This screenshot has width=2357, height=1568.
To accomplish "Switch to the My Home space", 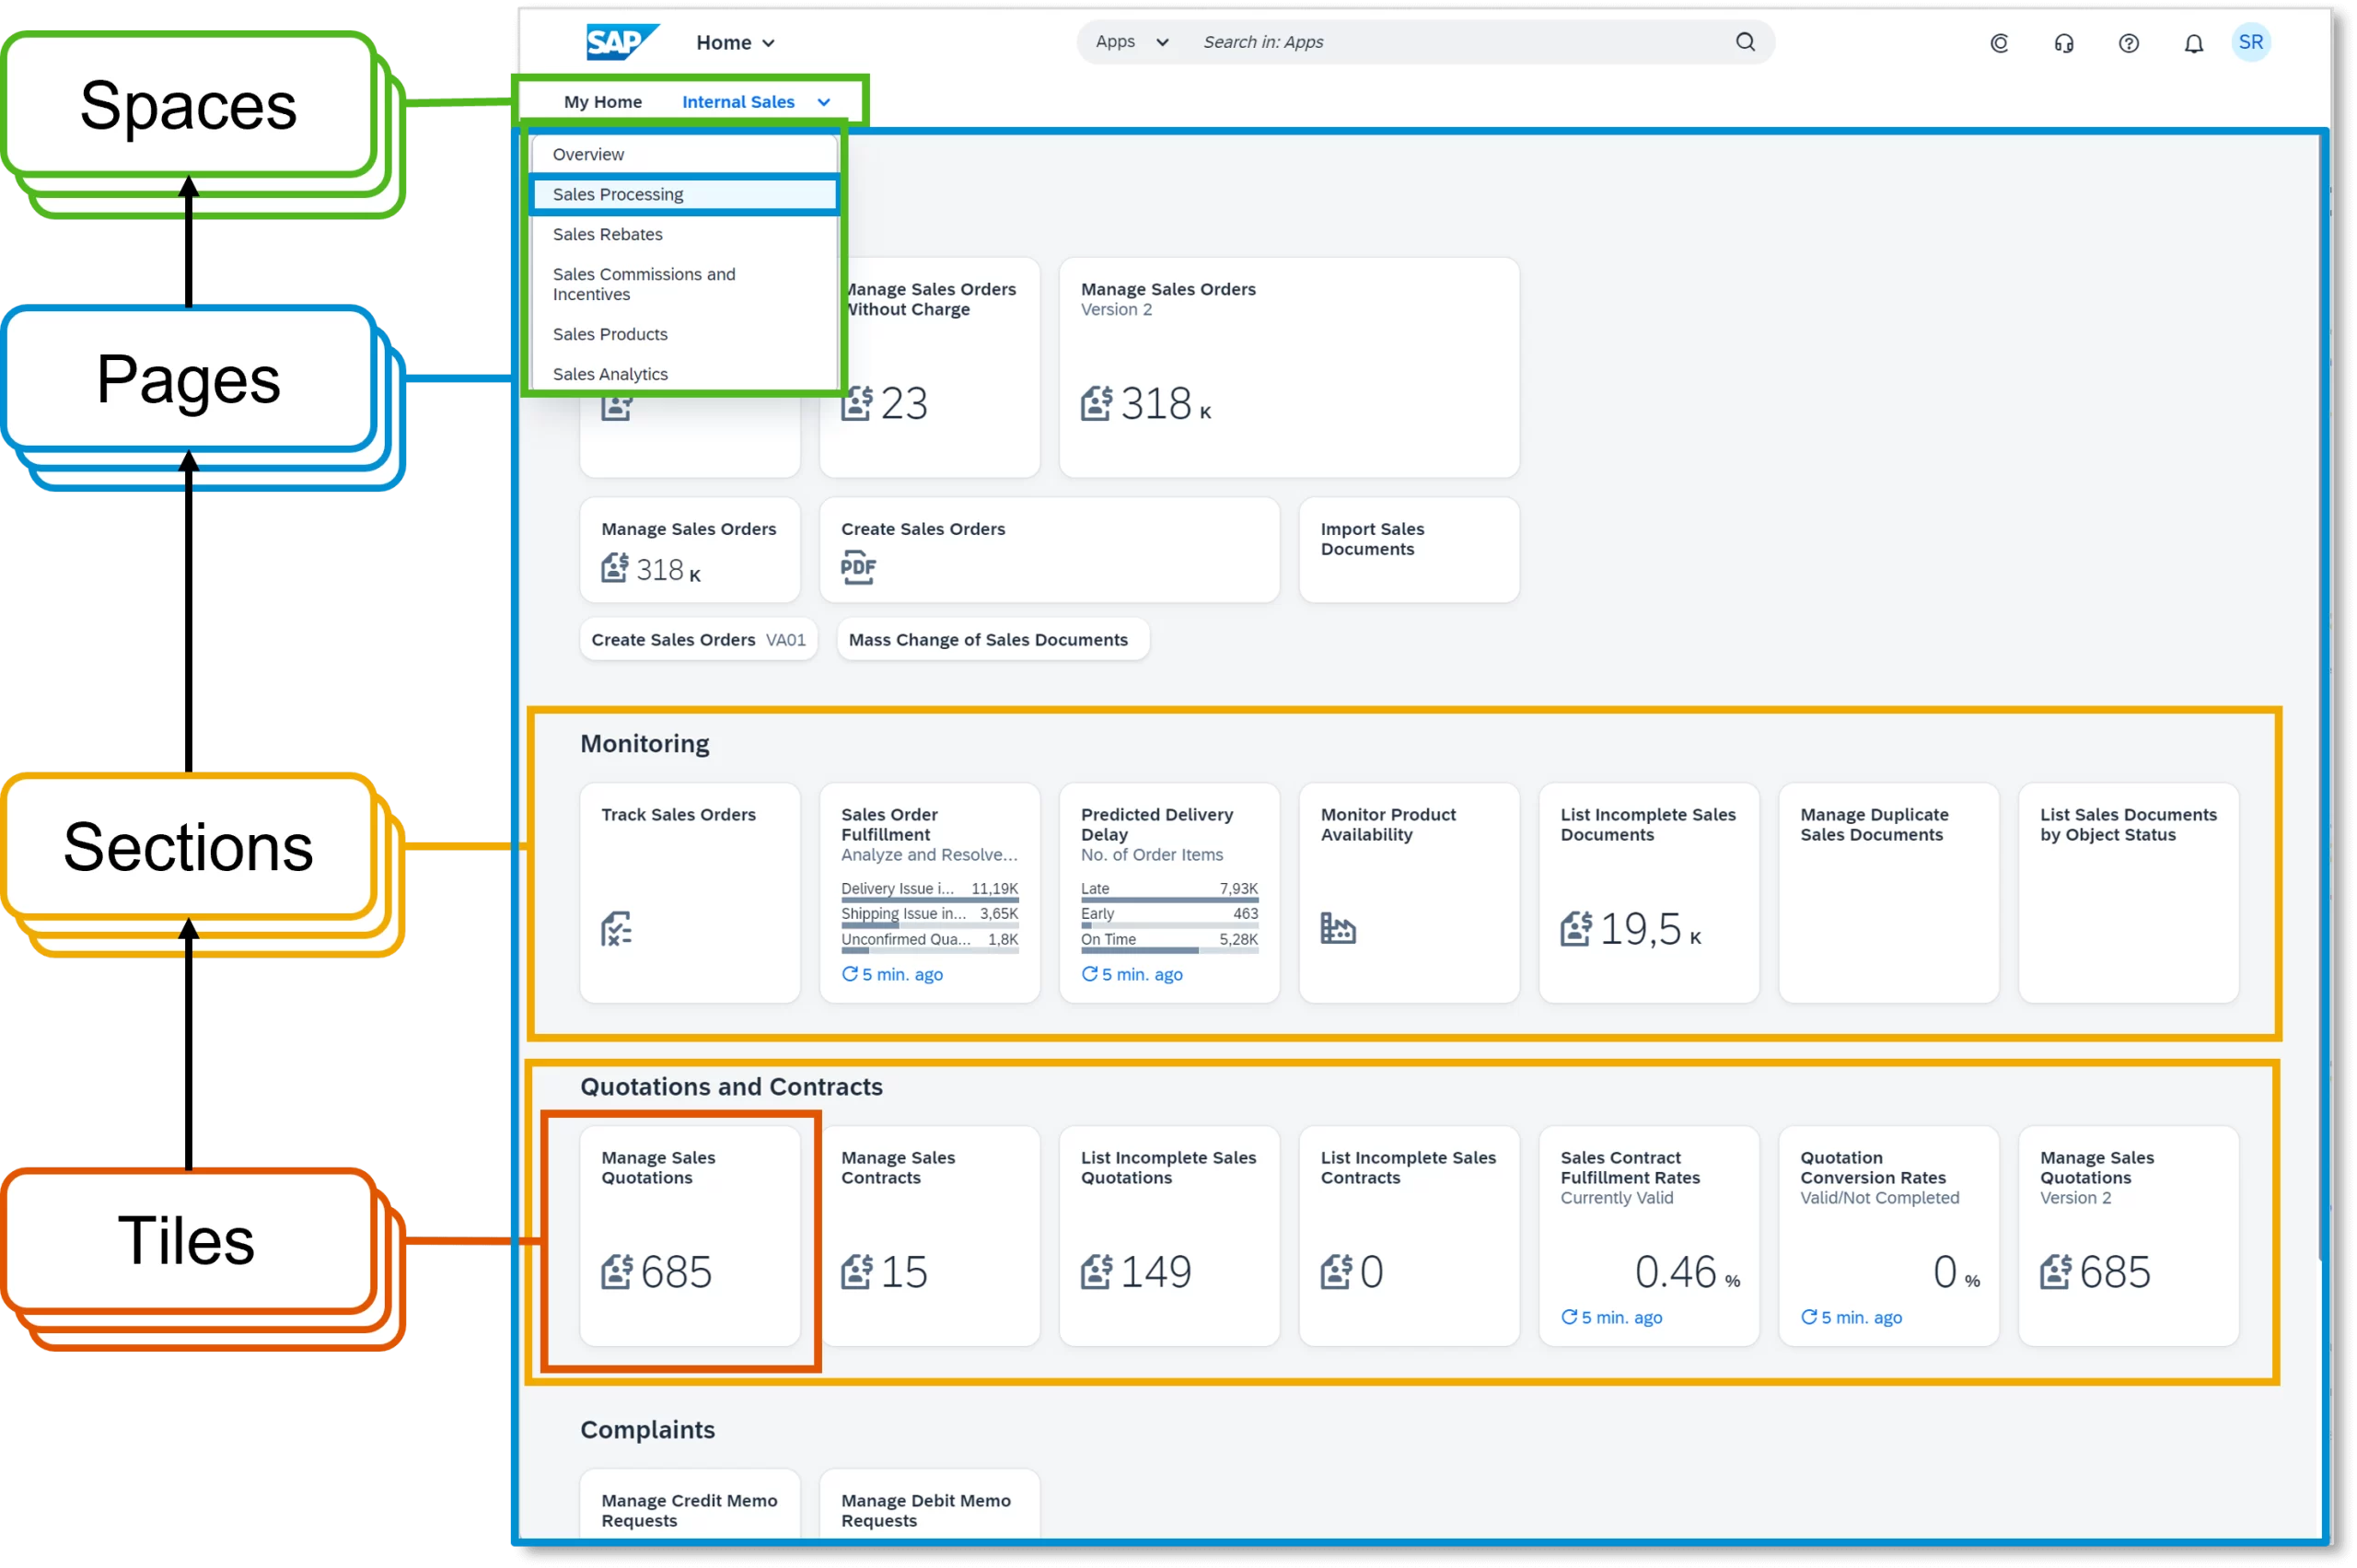I will (603, 102).
